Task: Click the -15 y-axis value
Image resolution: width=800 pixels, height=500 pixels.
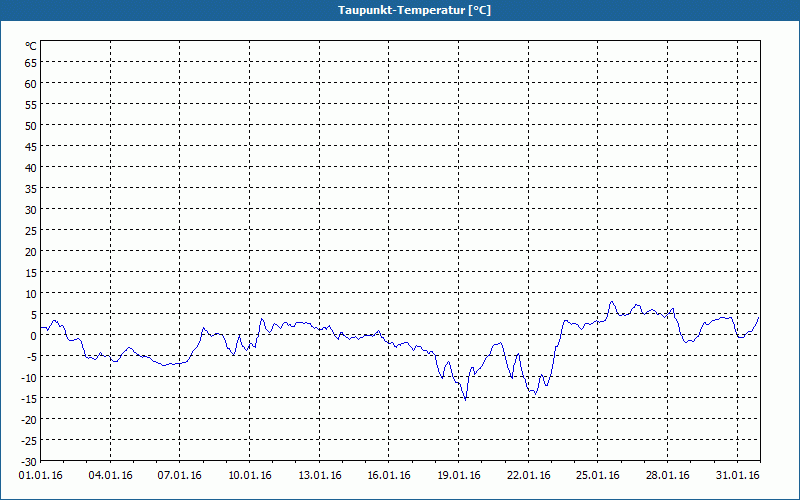Action: pos(29,398)
